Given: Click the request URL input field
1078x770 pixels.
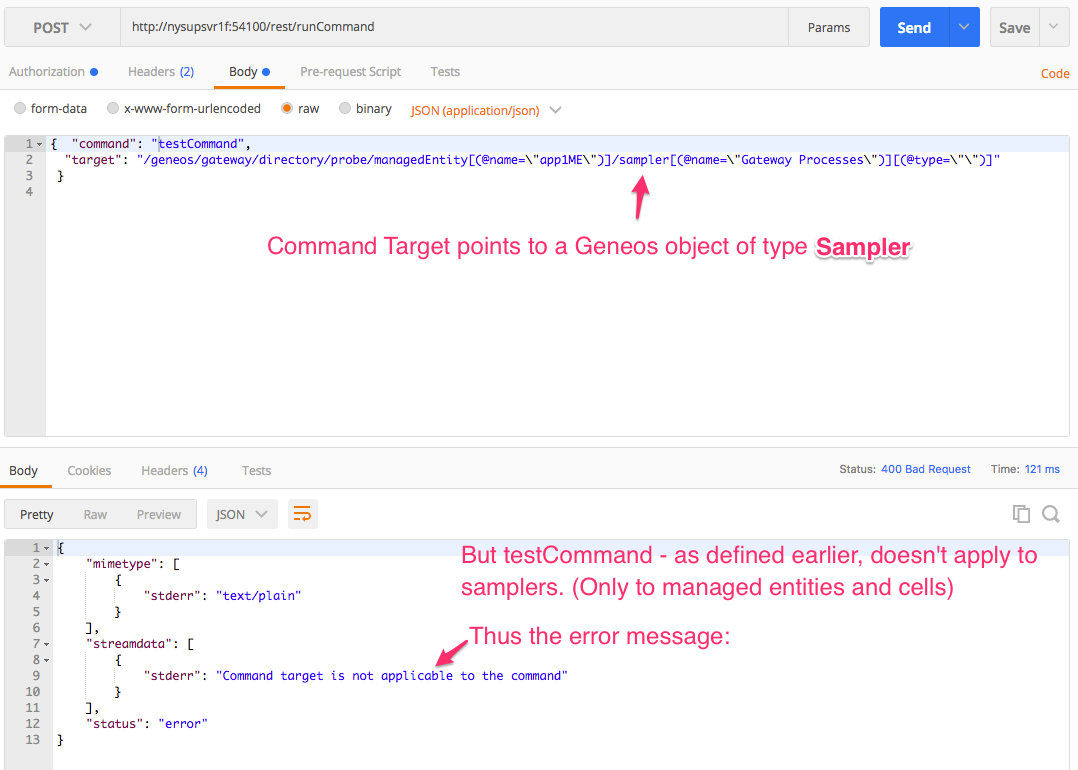Looking at the screenshot, I should 450,28.
